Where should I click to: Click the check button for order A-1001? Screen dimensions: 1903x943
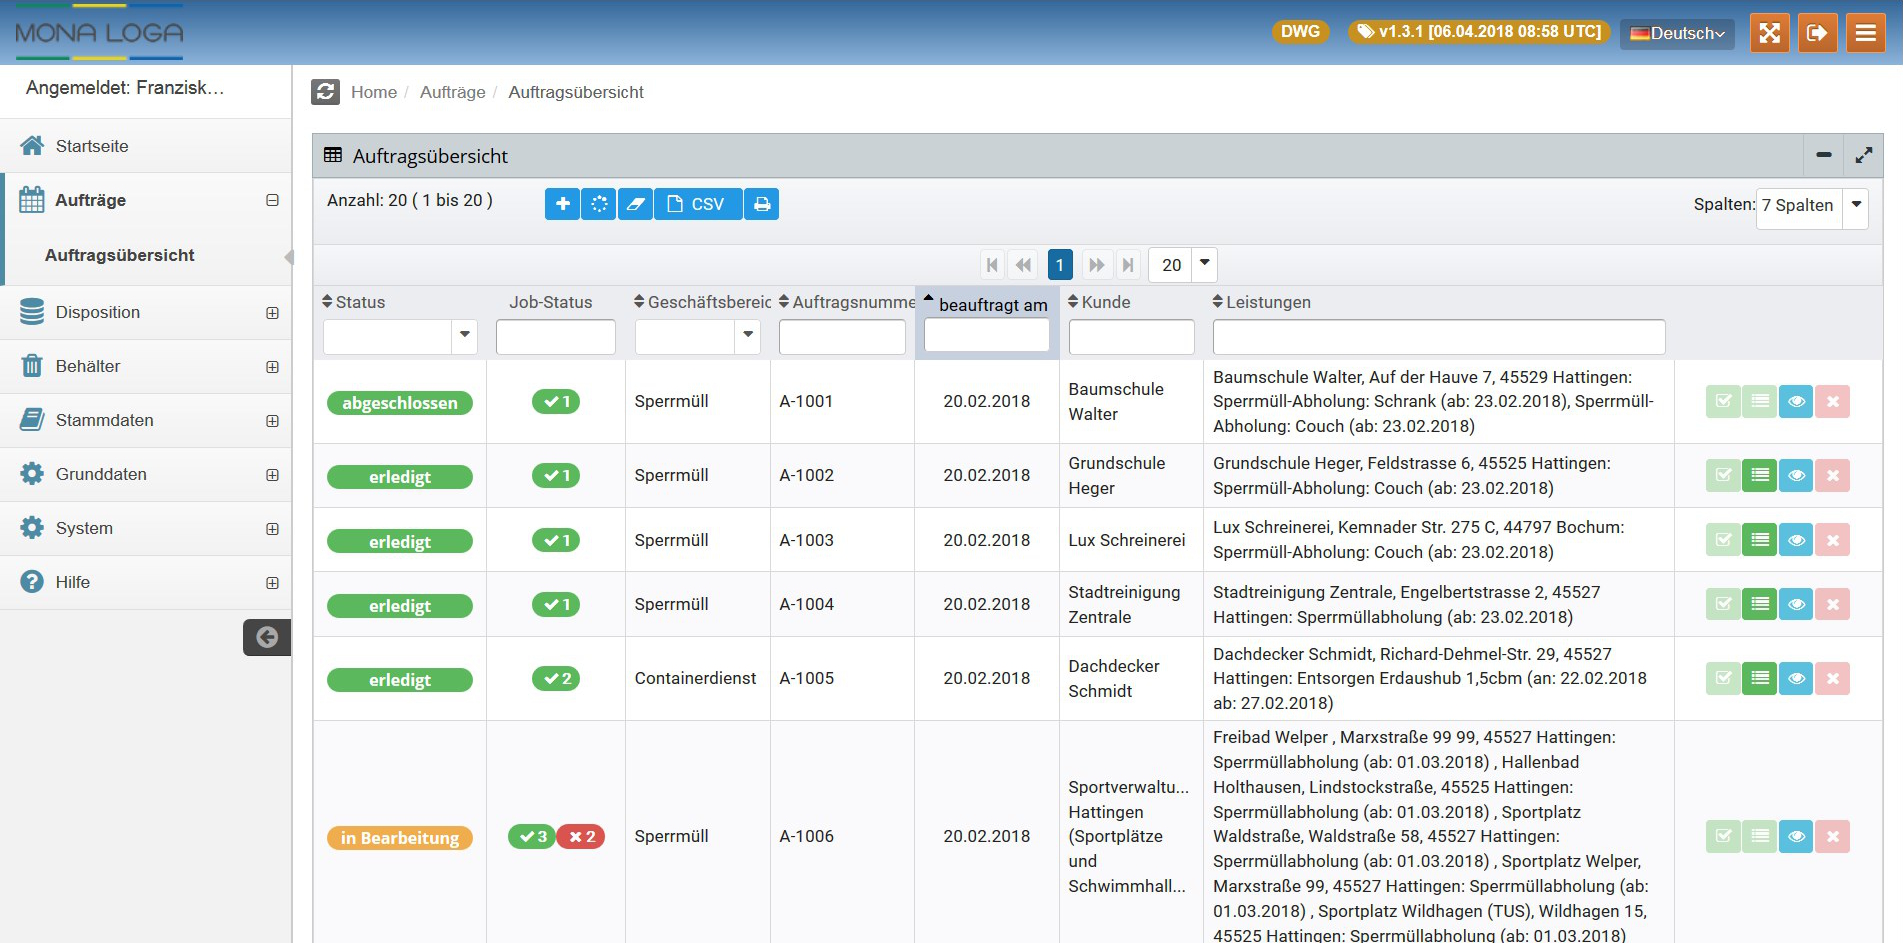pyautogui.click(x=1723, y=402)
